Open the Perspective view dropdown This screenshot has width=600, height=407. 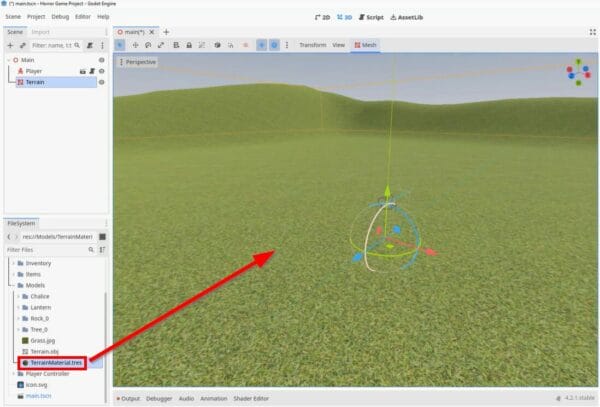point(139,62)
